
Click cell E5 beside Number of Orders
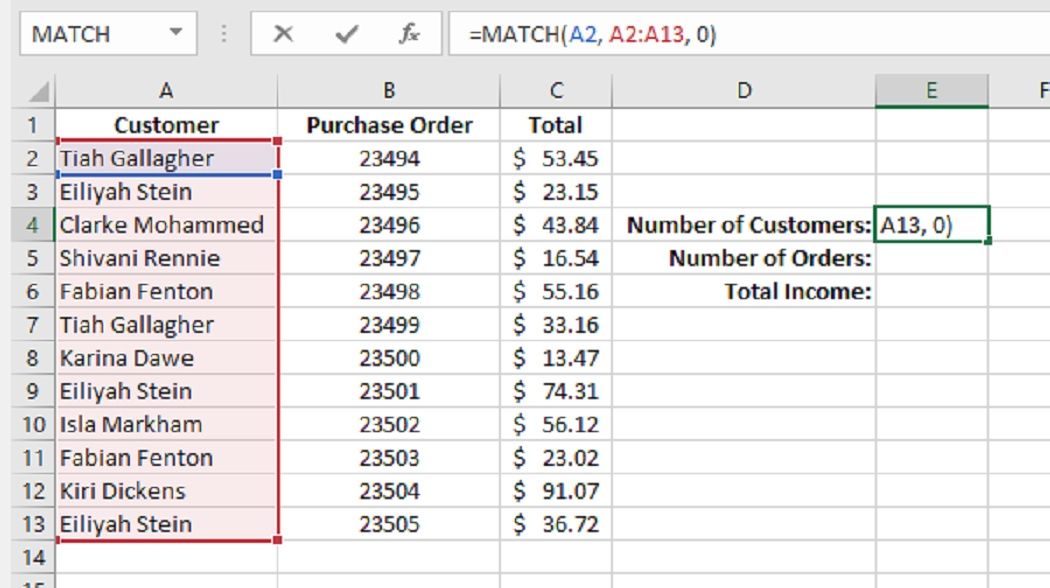931,259
